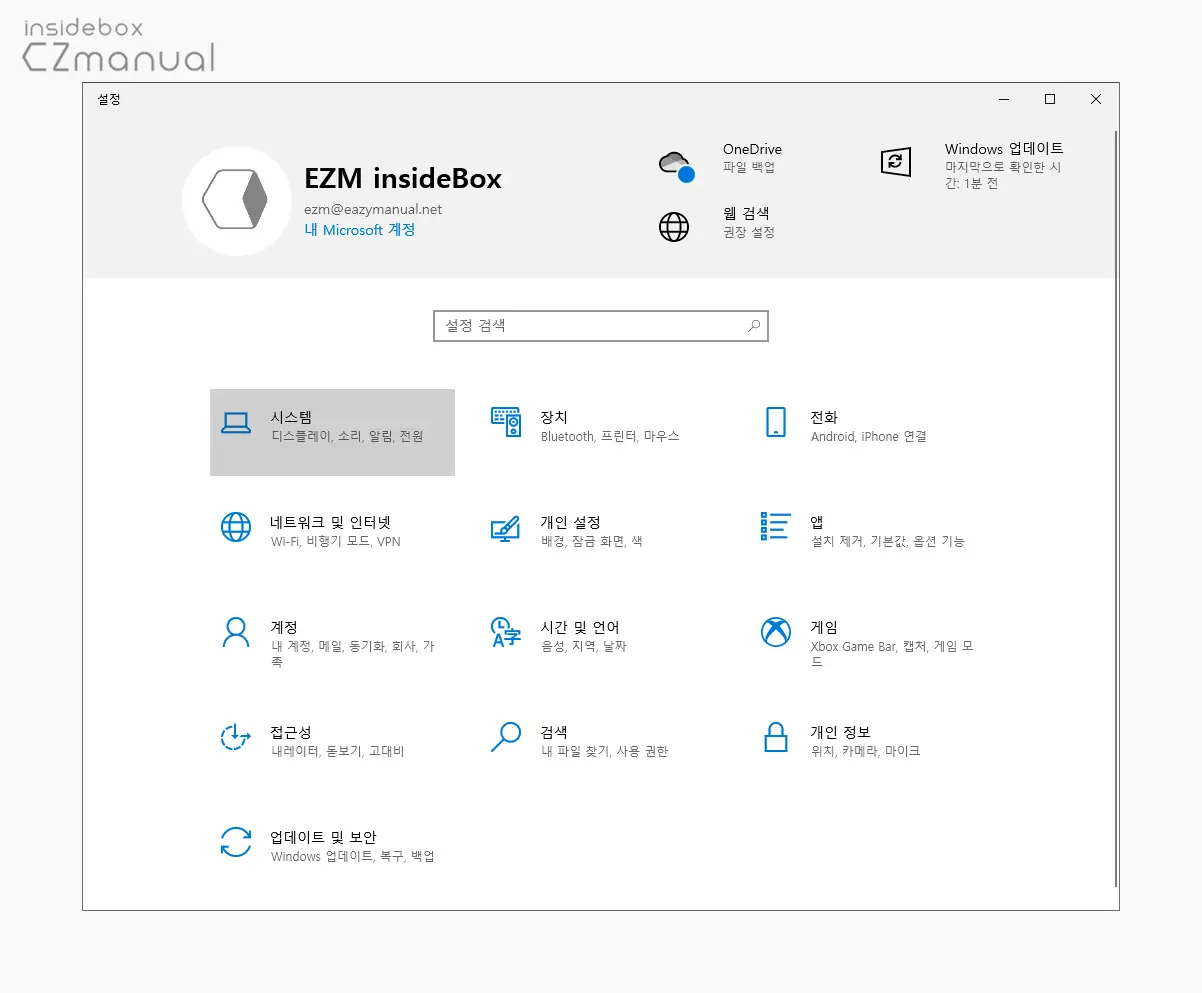Click 음성, 지역, 날짜 description
Image resolution: width=1202 pixels, height=993 pixels.
coord(583,647)
